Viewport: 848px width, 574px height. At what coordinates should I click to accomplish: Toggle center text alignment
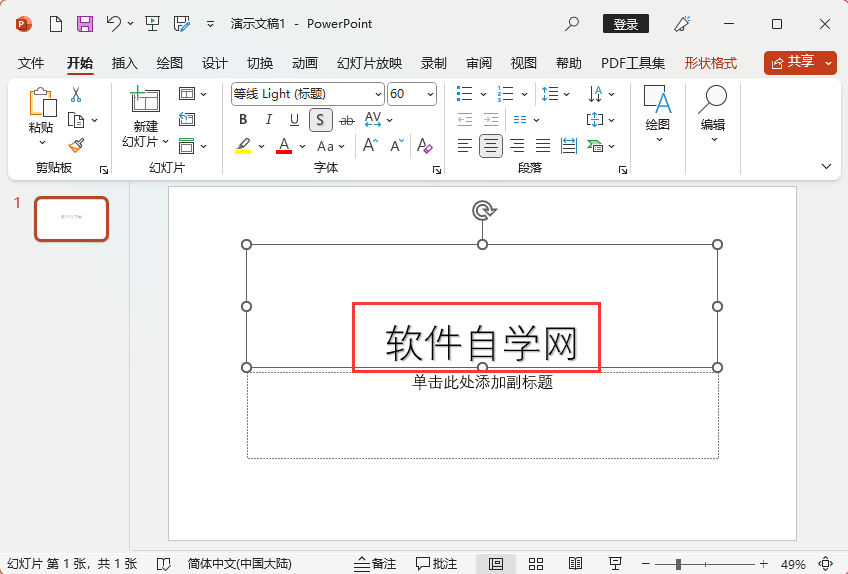point(491,146)
